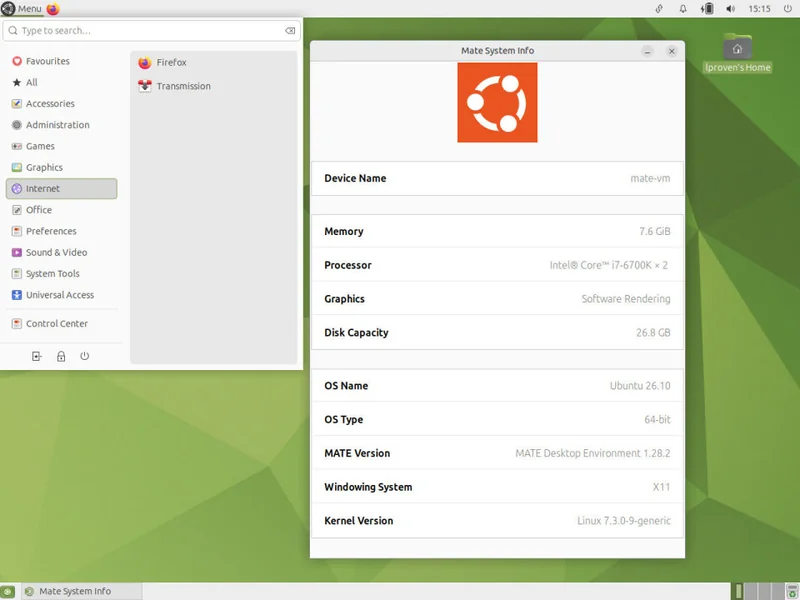The height and width of the screenshot is (600, 800).
Task: Select the Internet category
Action: (62, 189)
